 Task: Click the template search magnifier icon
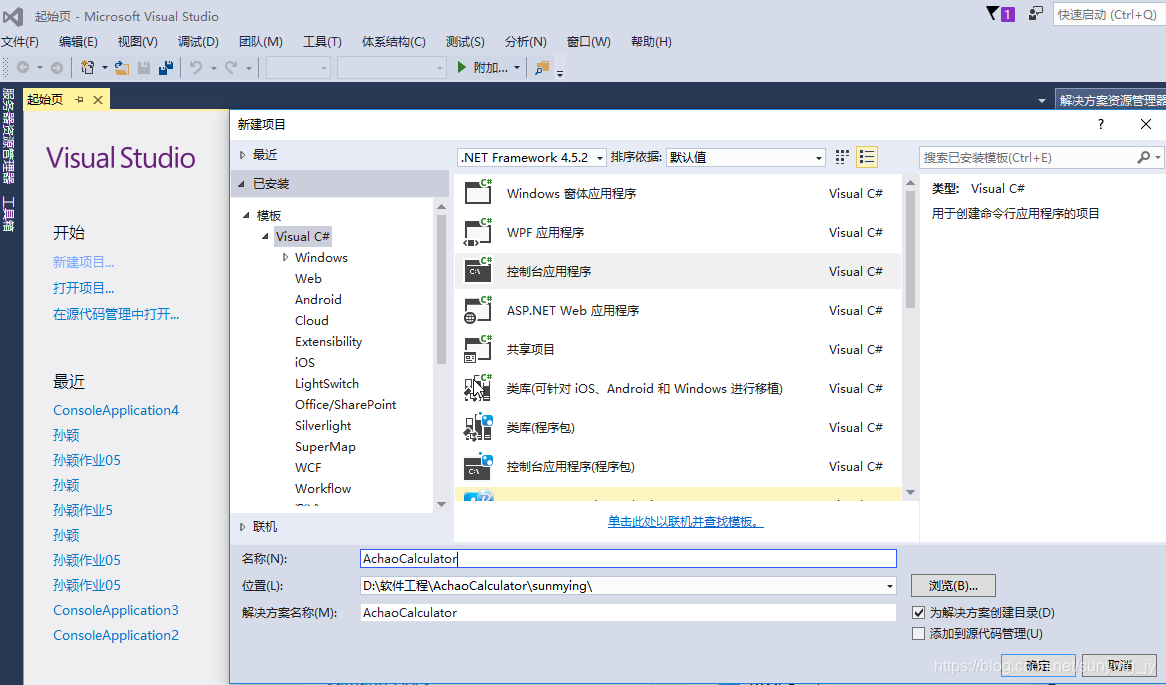(x=1144, y=157)
